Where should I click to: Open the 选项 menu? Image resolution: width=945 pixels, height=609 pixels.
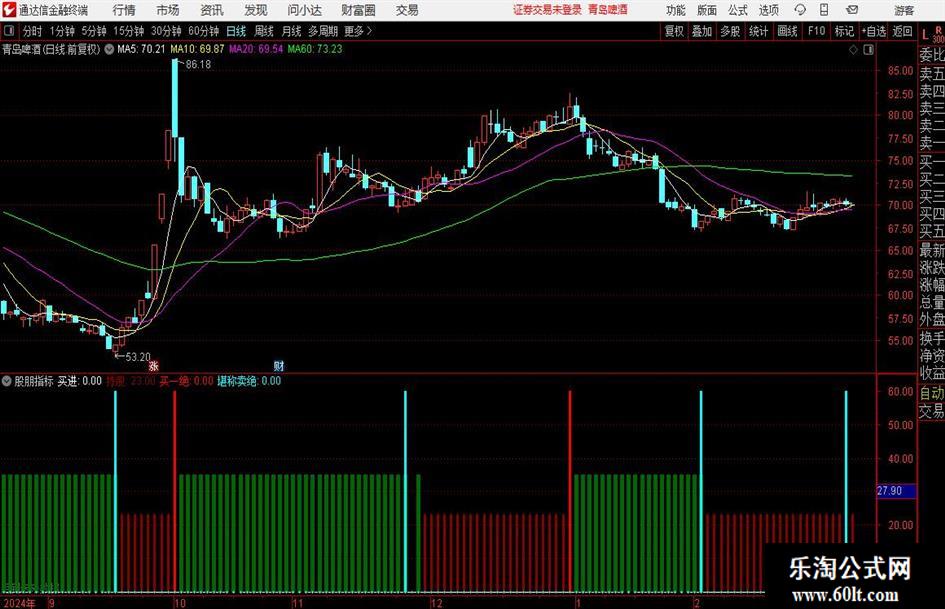768,10
